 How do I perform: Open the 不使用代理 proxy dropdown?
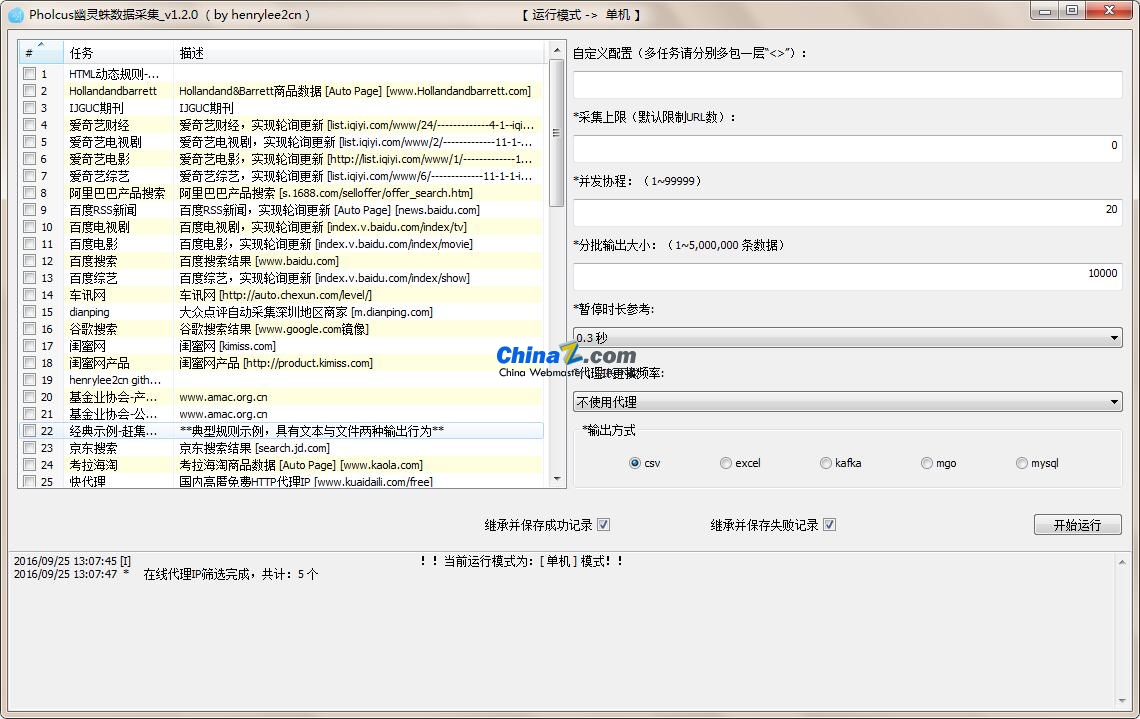[x=847, y=402]
